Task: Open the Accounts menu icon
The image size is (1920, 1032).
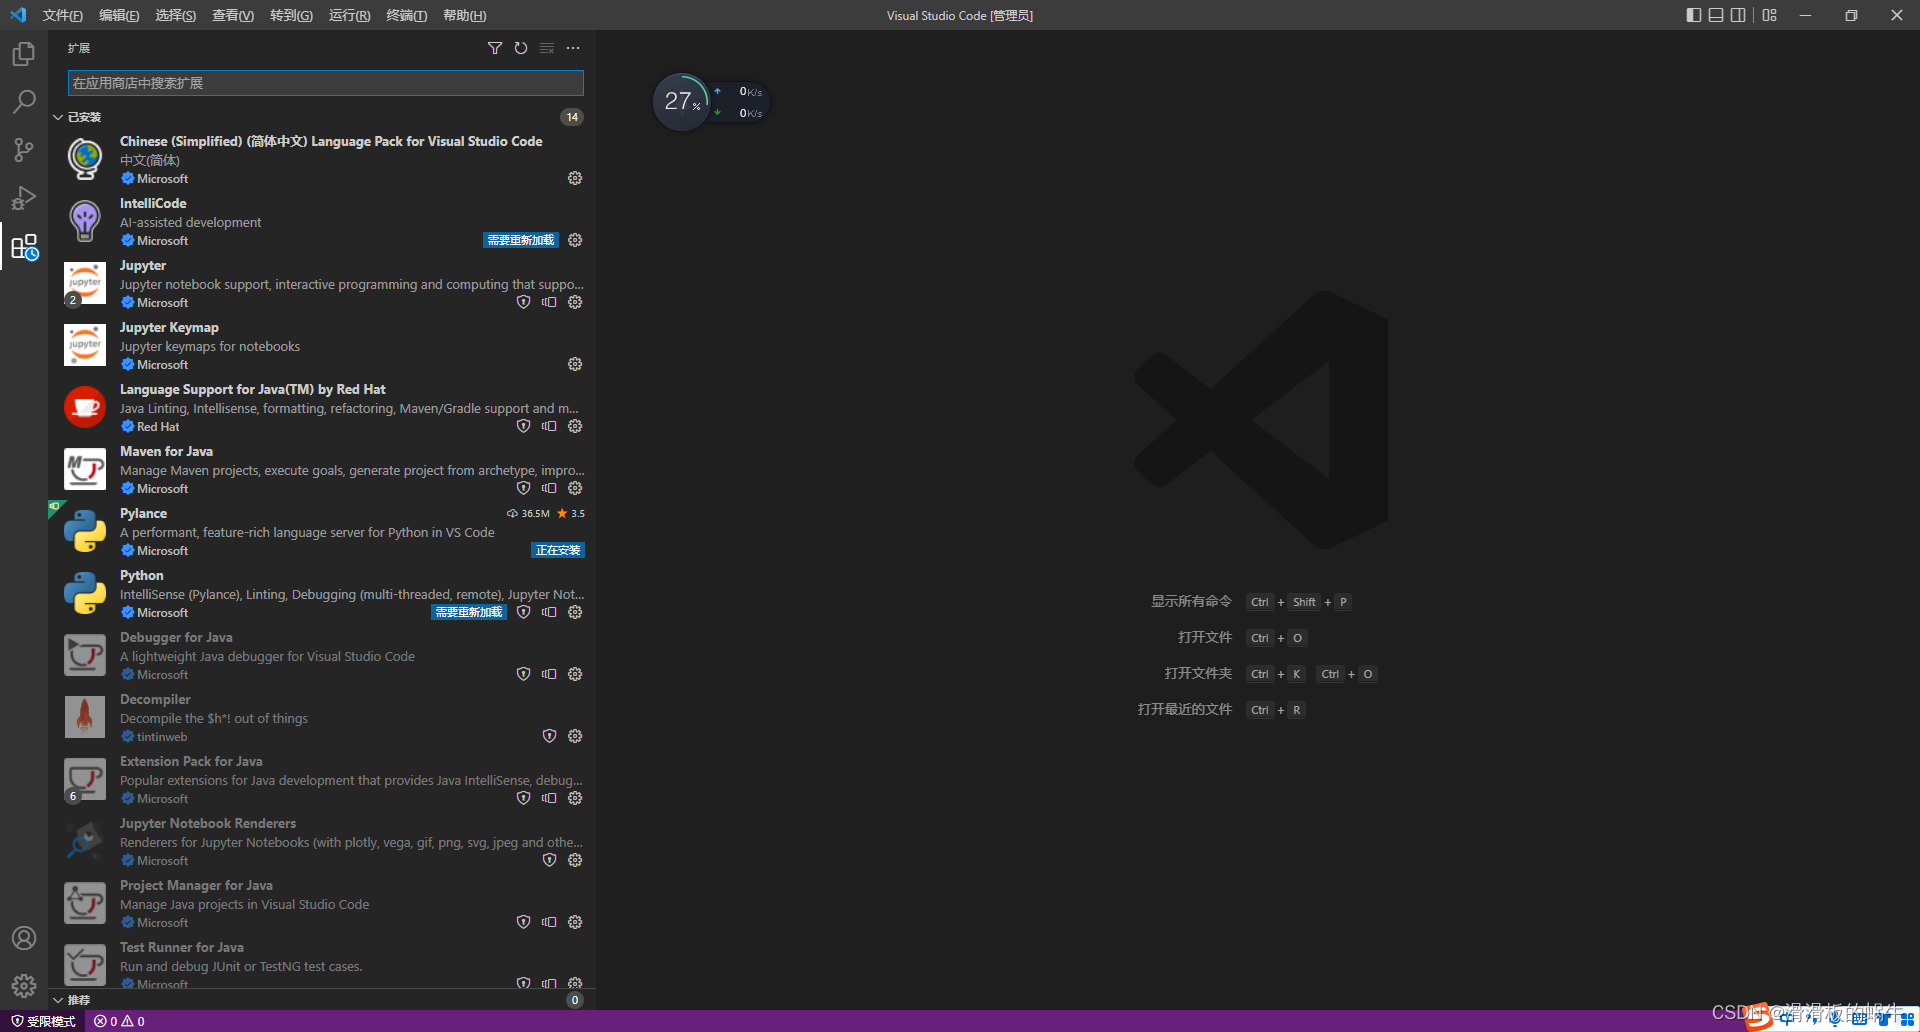Action: pyautogui.click(x=24, y=938)
